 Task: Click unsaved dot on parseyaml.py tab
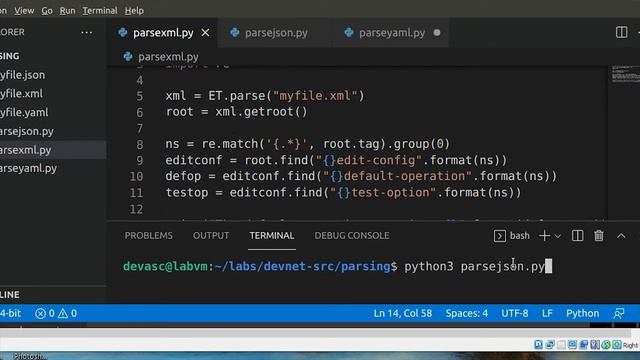[x=437, y=33]
